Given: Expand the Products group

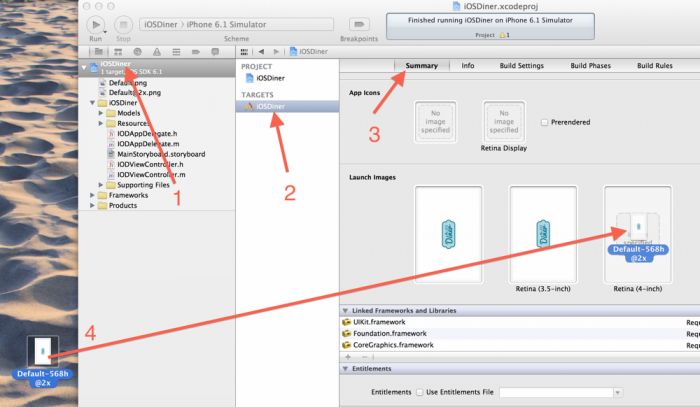Looking at the screenshot, I should (92, 205).
